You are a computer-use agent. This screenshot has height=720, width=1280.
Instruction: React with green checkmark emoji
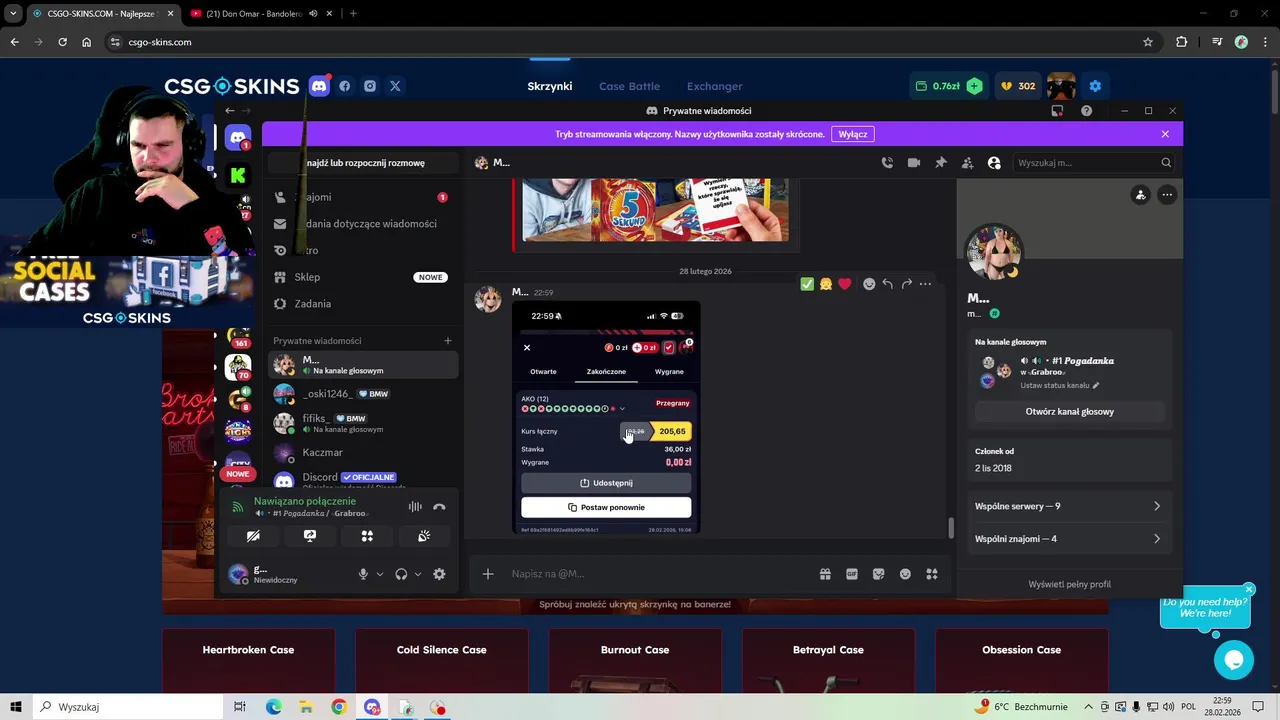pos(807,284)
